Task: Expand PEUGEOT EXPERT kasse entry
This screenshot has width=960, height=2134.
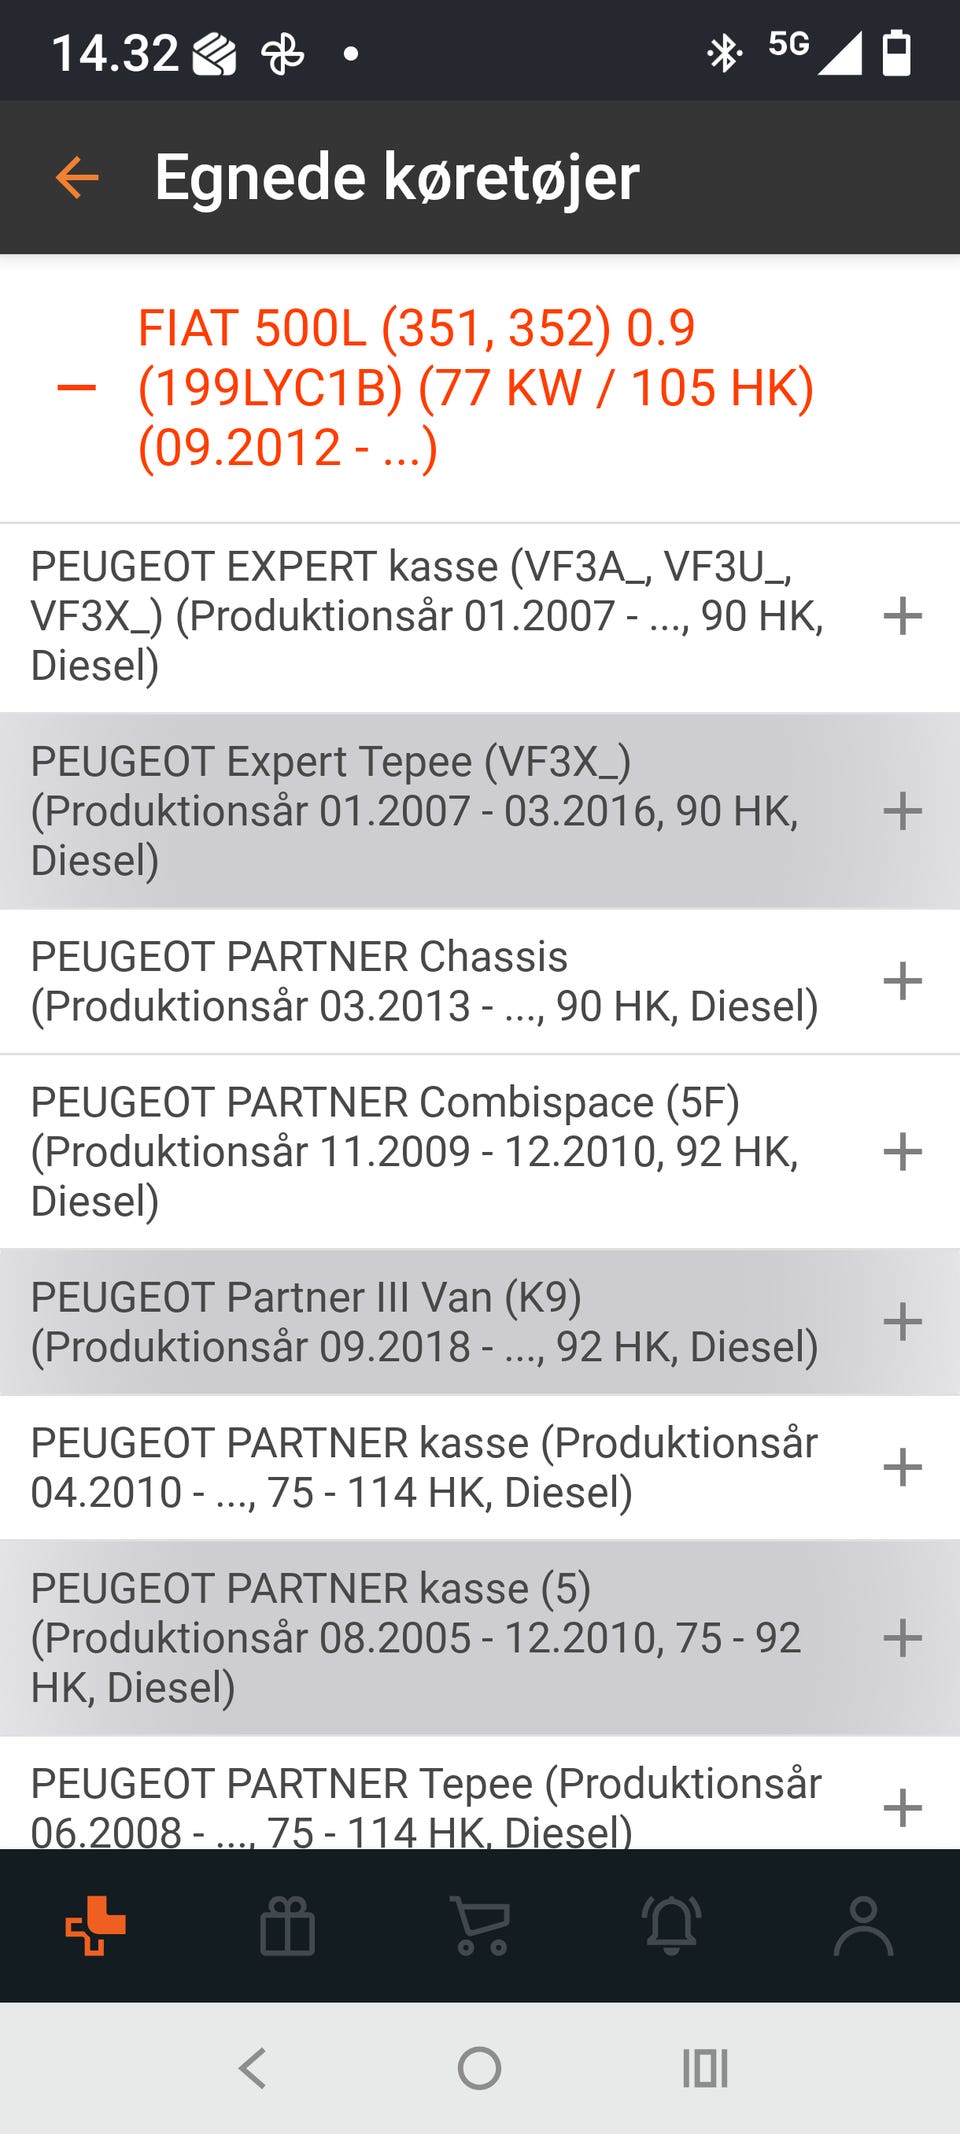Action: [x=902, y=616]
